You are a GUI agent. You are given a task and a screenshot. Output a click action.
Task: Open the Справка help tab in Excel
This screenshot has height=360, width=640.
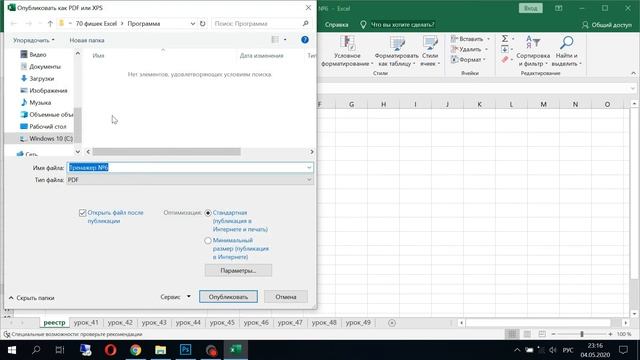(x=336, y=24)
